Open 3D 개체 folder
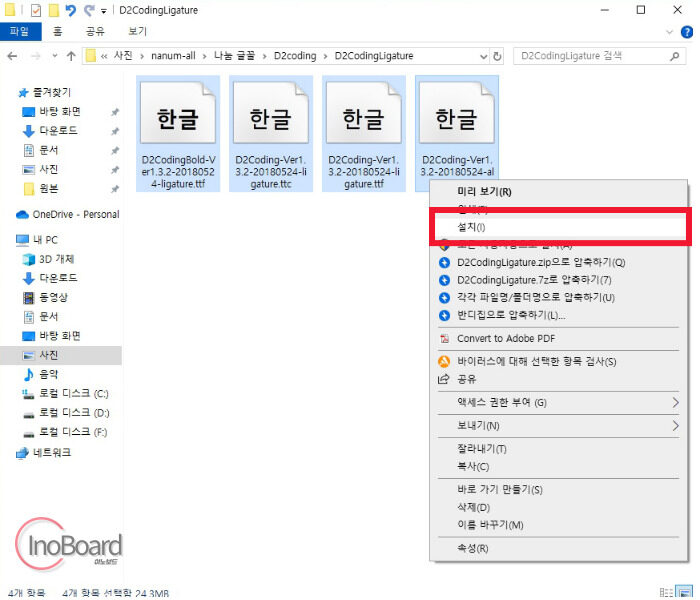The height and width of the screenshot is (600, 700). coord(56,259)
